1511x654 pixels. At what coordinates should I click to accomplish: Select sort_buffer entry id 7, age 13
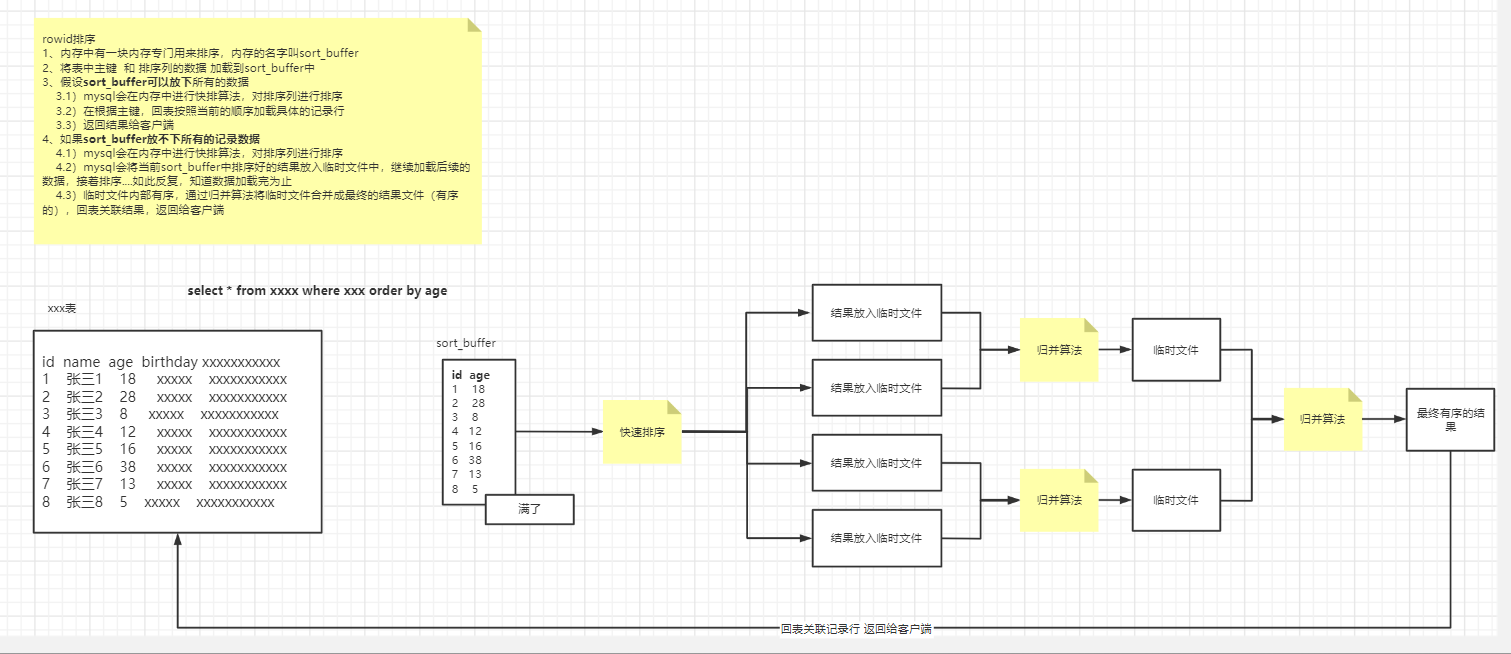pyautogui.click(x=467, y=475)
